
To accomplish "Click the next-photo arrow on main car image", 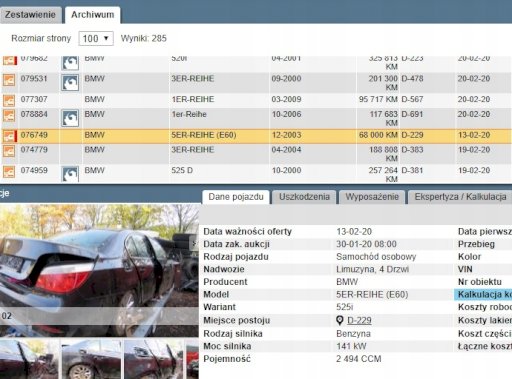I will tap(194, 243).
